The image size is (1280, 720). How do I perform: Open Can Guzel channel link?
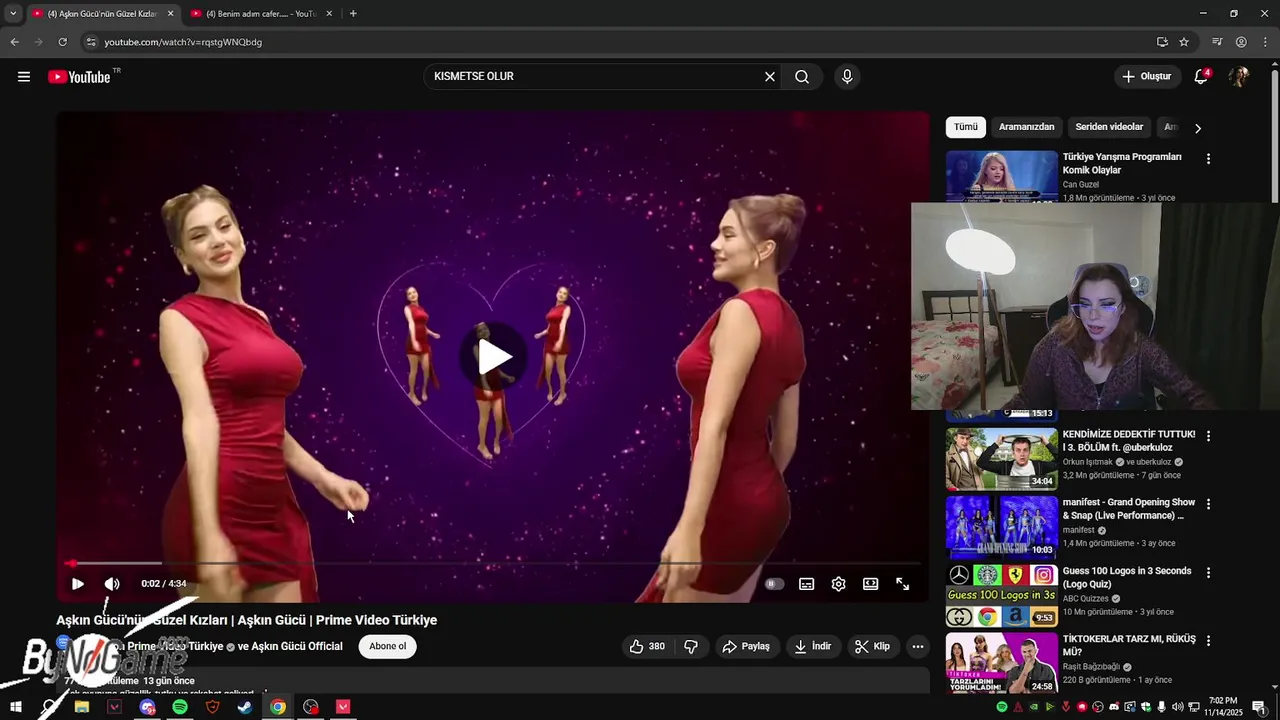click(1081, 185)
